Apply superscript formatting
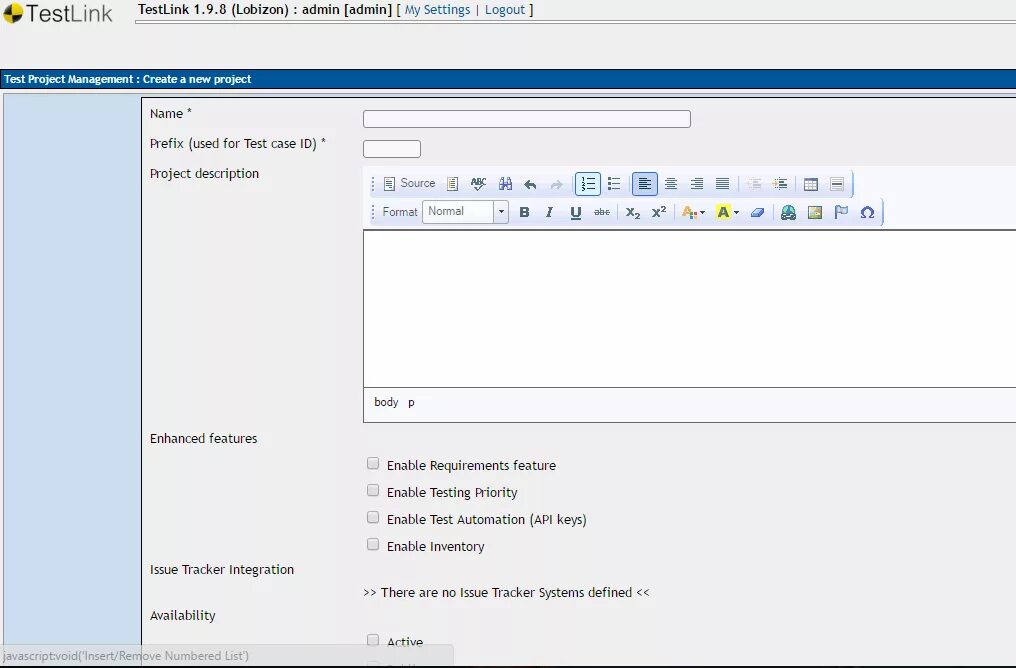Viewport: 1016px width, 668px height. 659,213
